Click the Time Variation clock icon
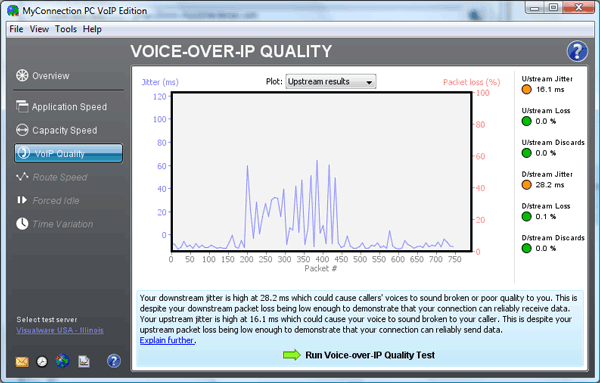 pyautogui.click(x=22, y=224)
